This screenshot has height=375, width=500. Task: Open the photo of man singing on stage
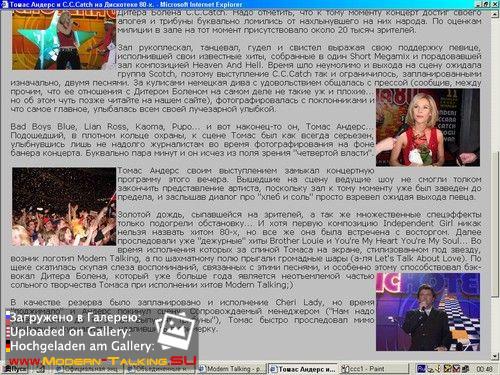pos(428,312)
